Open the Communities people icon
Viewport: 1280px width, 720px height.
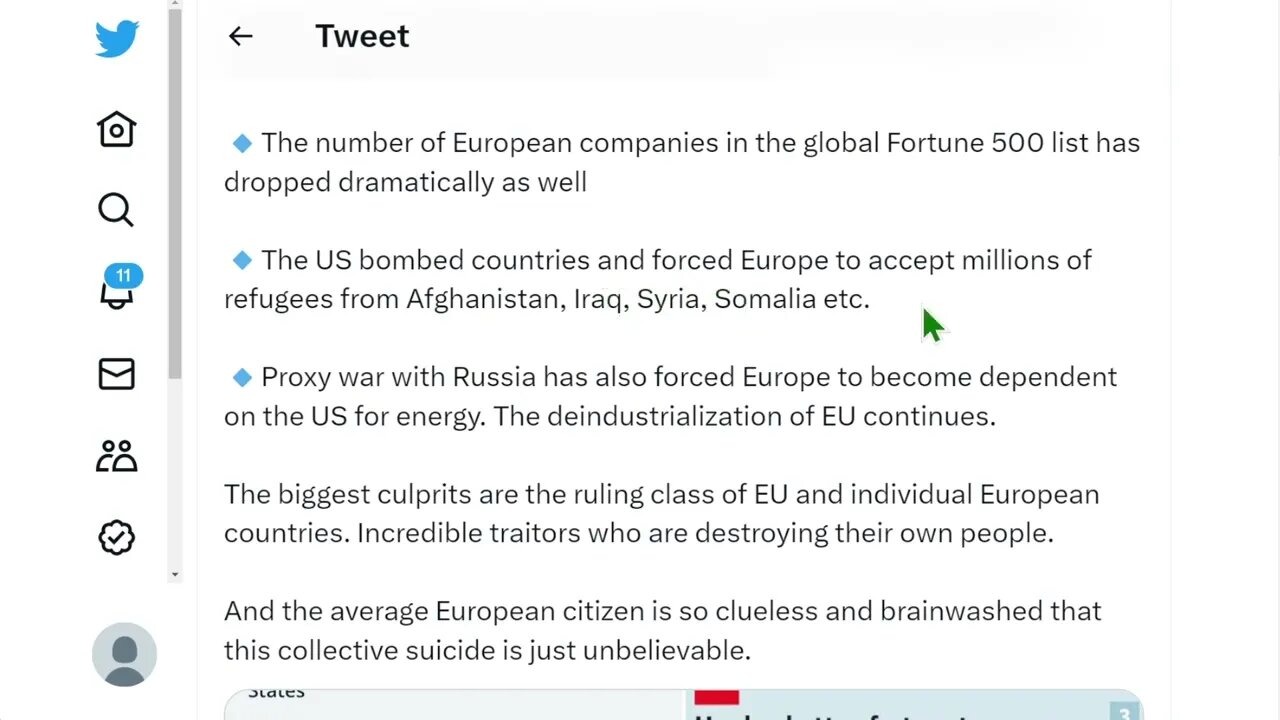[116, 456]
